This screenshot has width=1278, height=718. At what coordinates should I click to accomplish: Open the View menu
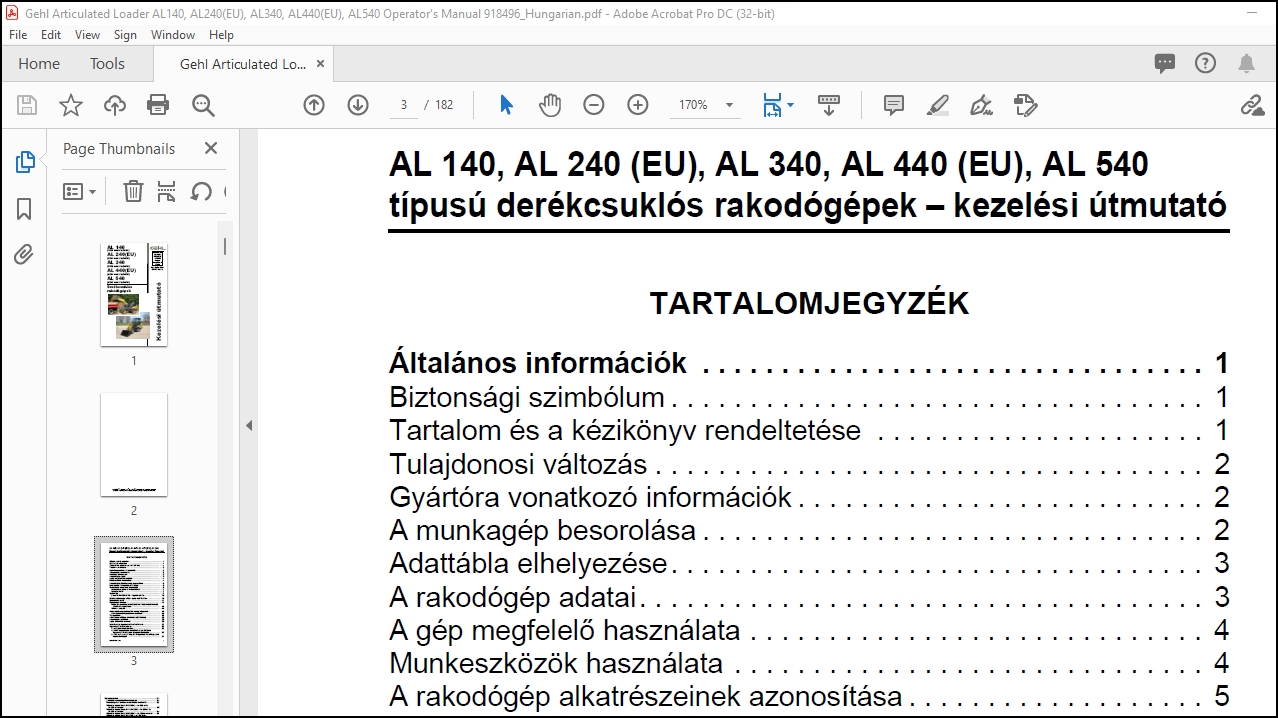[x=87, y=34]
